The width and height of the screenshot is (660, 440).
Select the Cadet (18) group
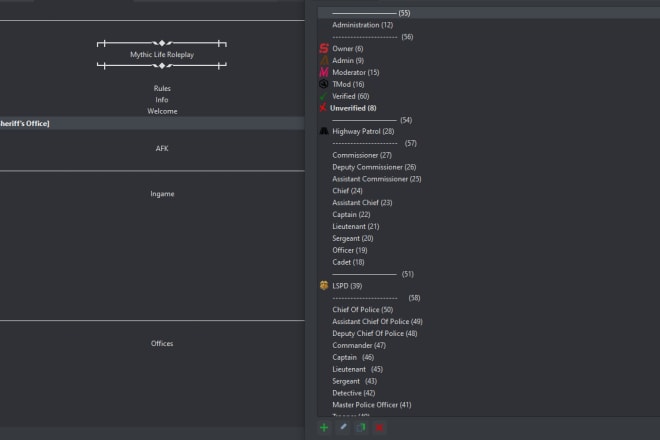(x=348, y=262)
